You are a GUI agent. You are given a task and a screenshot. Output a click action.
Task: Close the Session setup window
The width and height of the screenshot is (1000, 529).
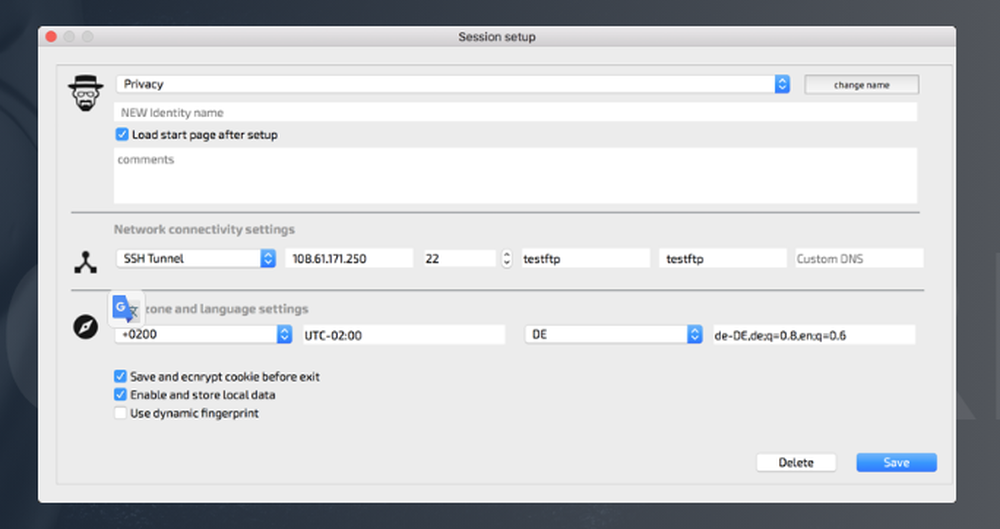tap(51, 37)
